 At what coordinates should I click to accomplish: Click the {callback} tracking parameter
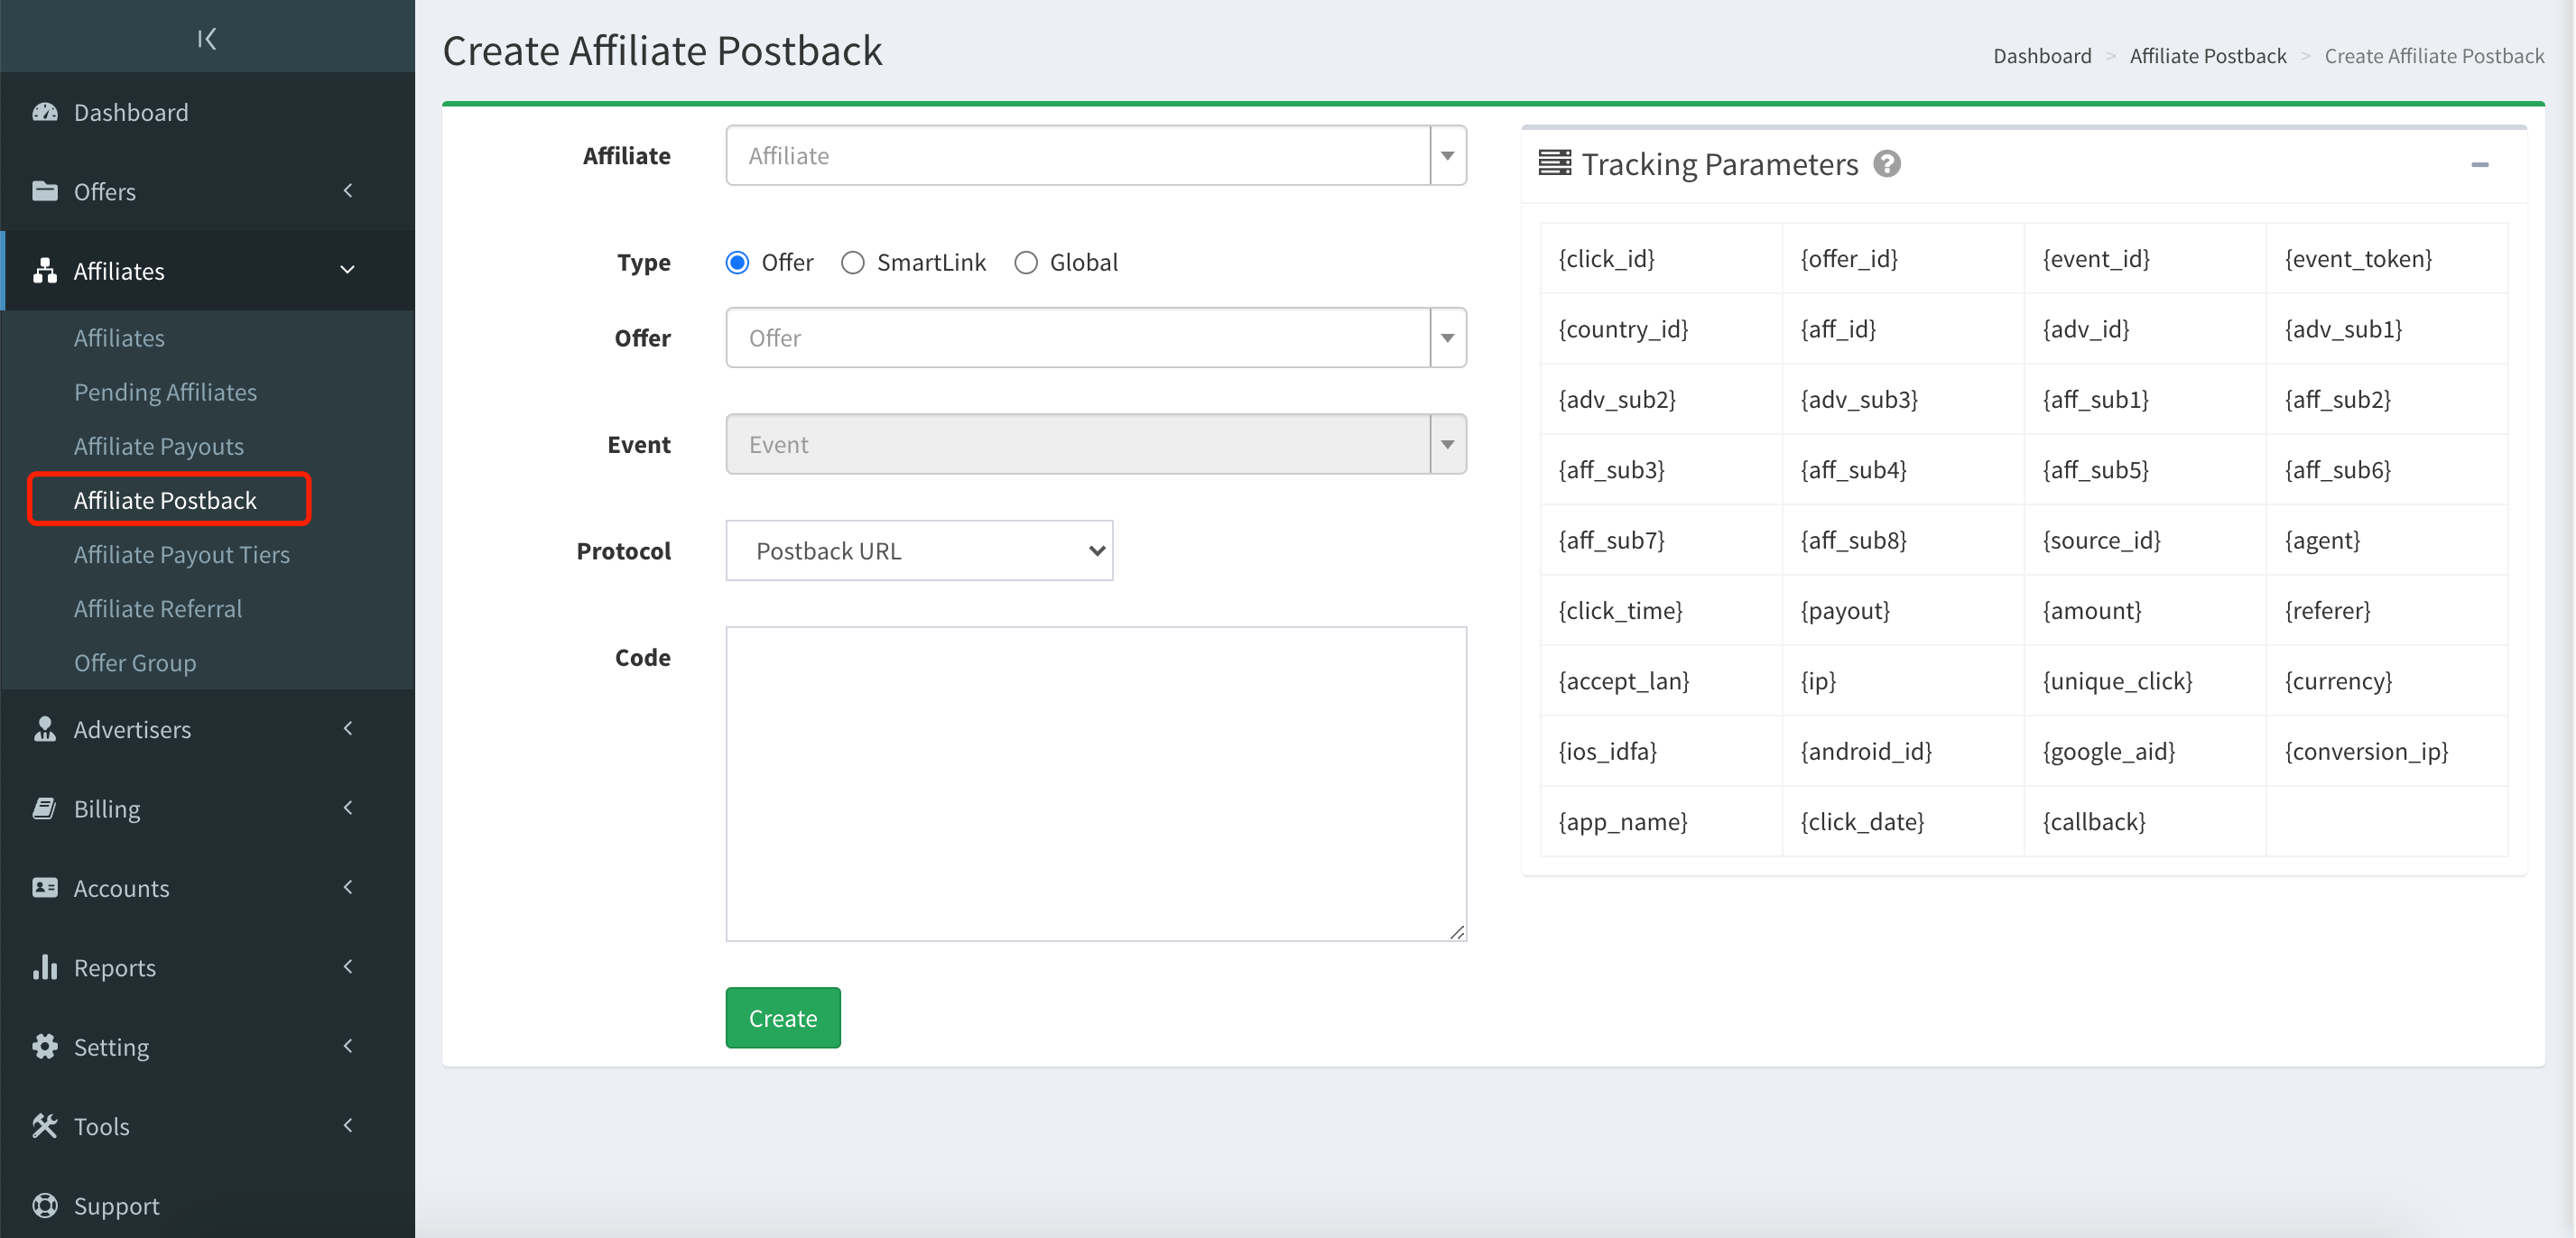2093,821
